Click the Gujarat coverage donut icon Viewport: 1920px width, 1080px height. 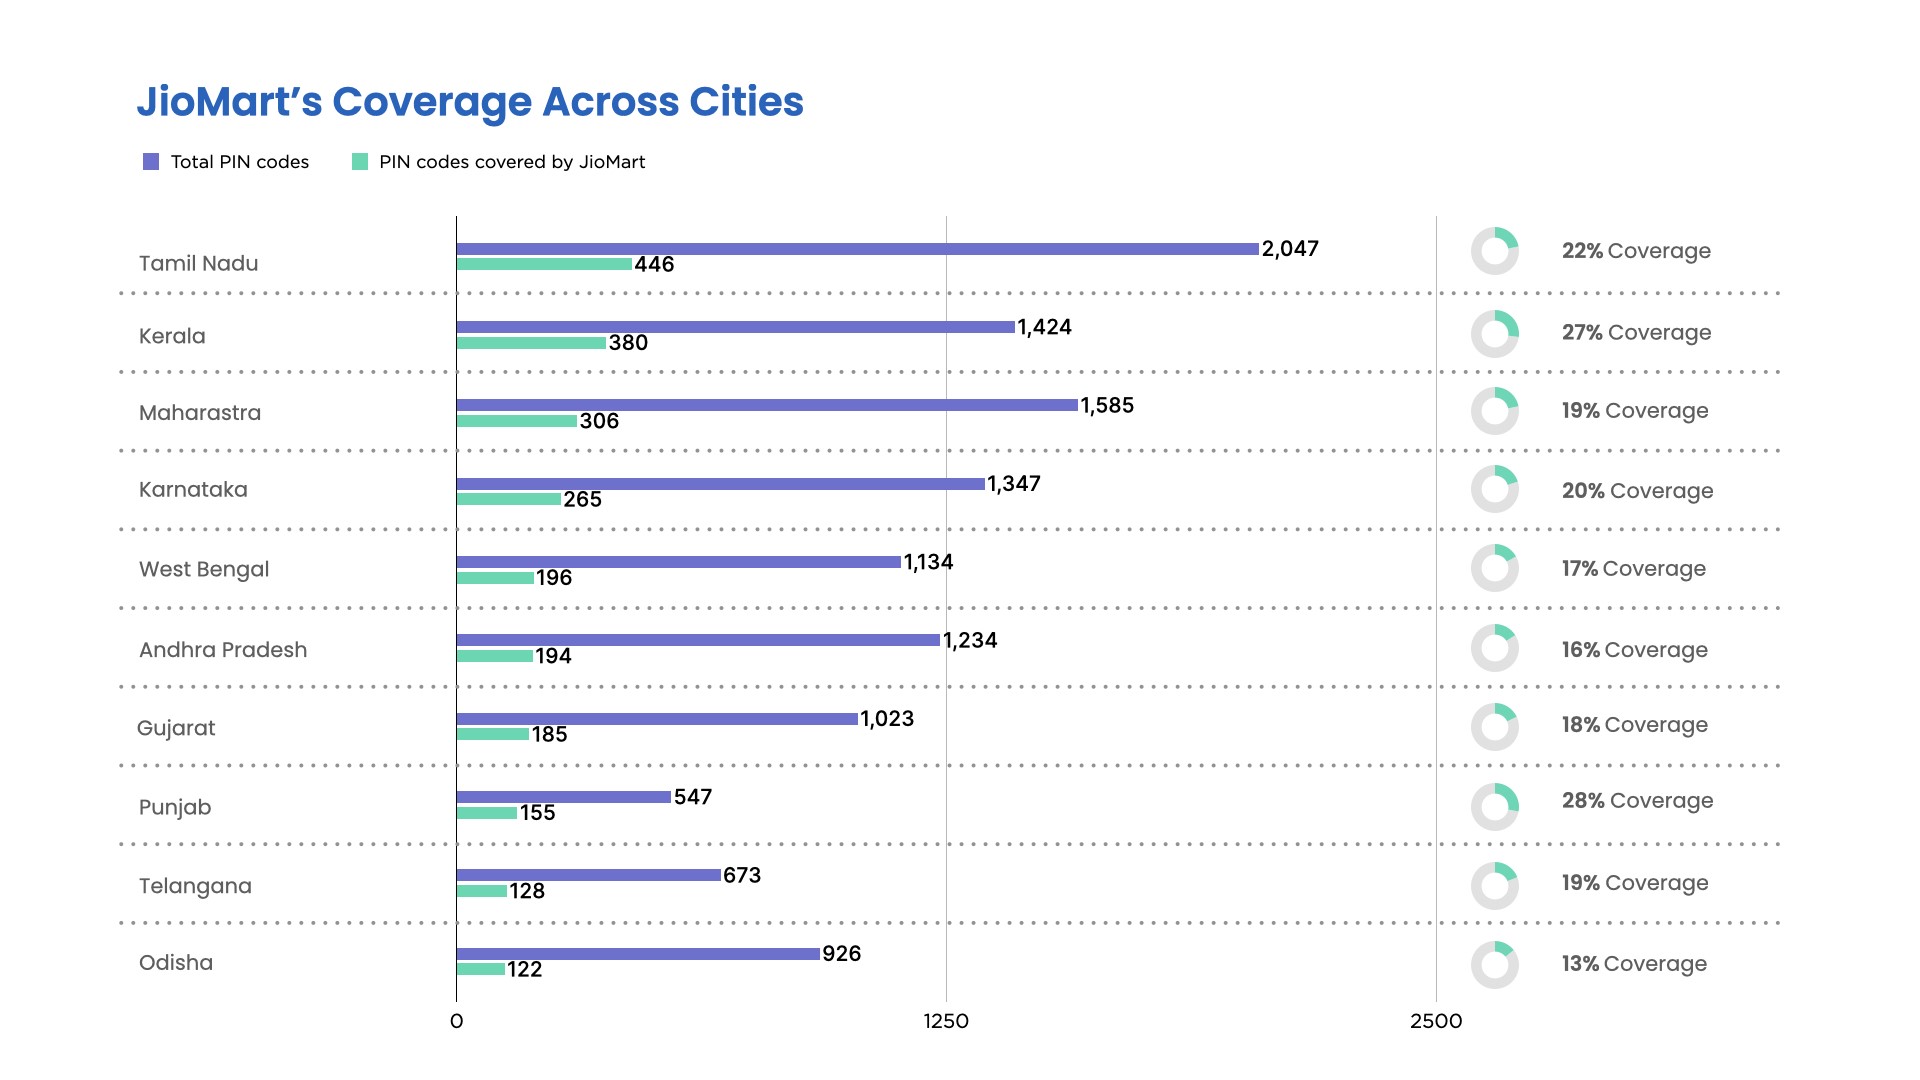point(1495,727)
